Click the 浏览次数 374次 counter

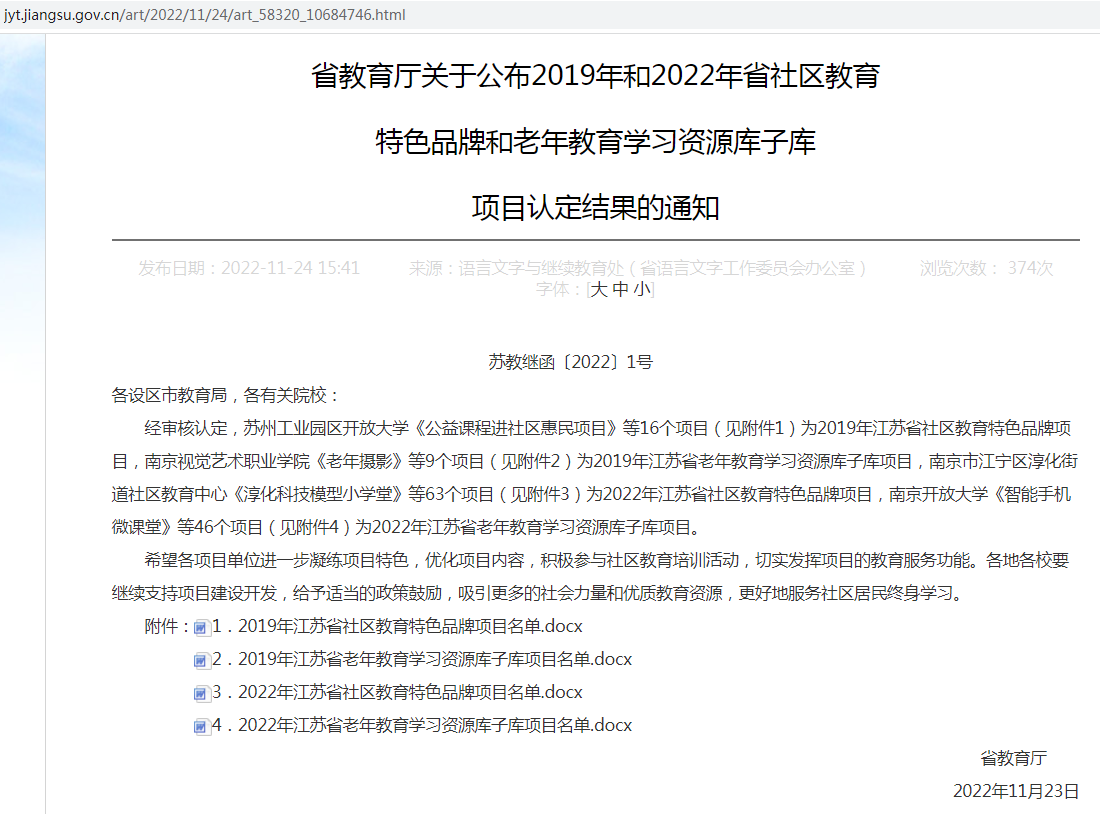click(986, 268)
